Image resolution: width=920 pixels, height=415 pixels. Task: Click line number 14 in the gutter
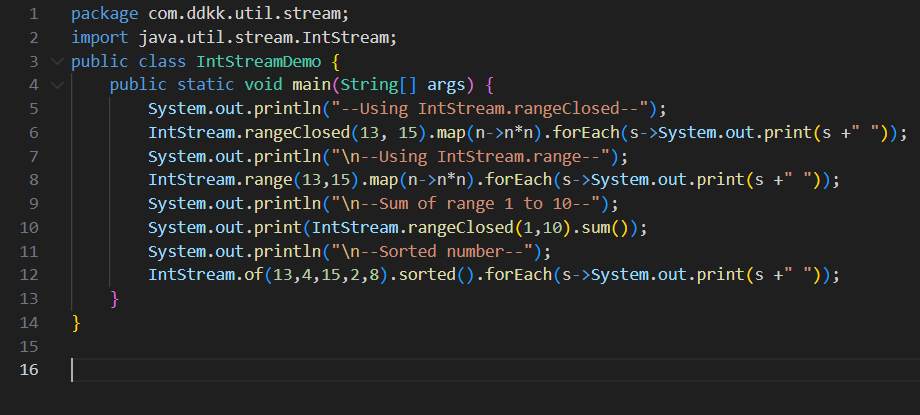29,322
